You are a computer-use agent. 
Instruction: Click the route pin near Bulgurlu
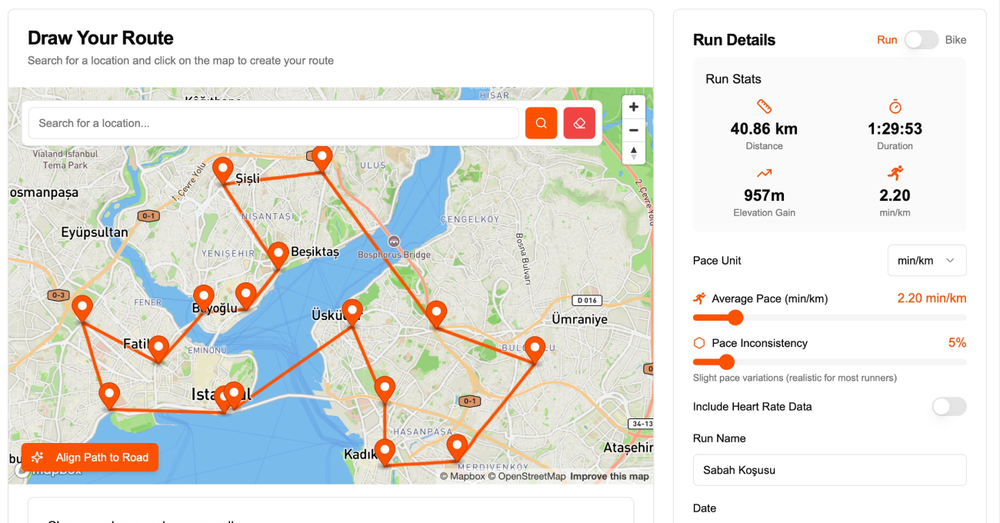point(535,350)
